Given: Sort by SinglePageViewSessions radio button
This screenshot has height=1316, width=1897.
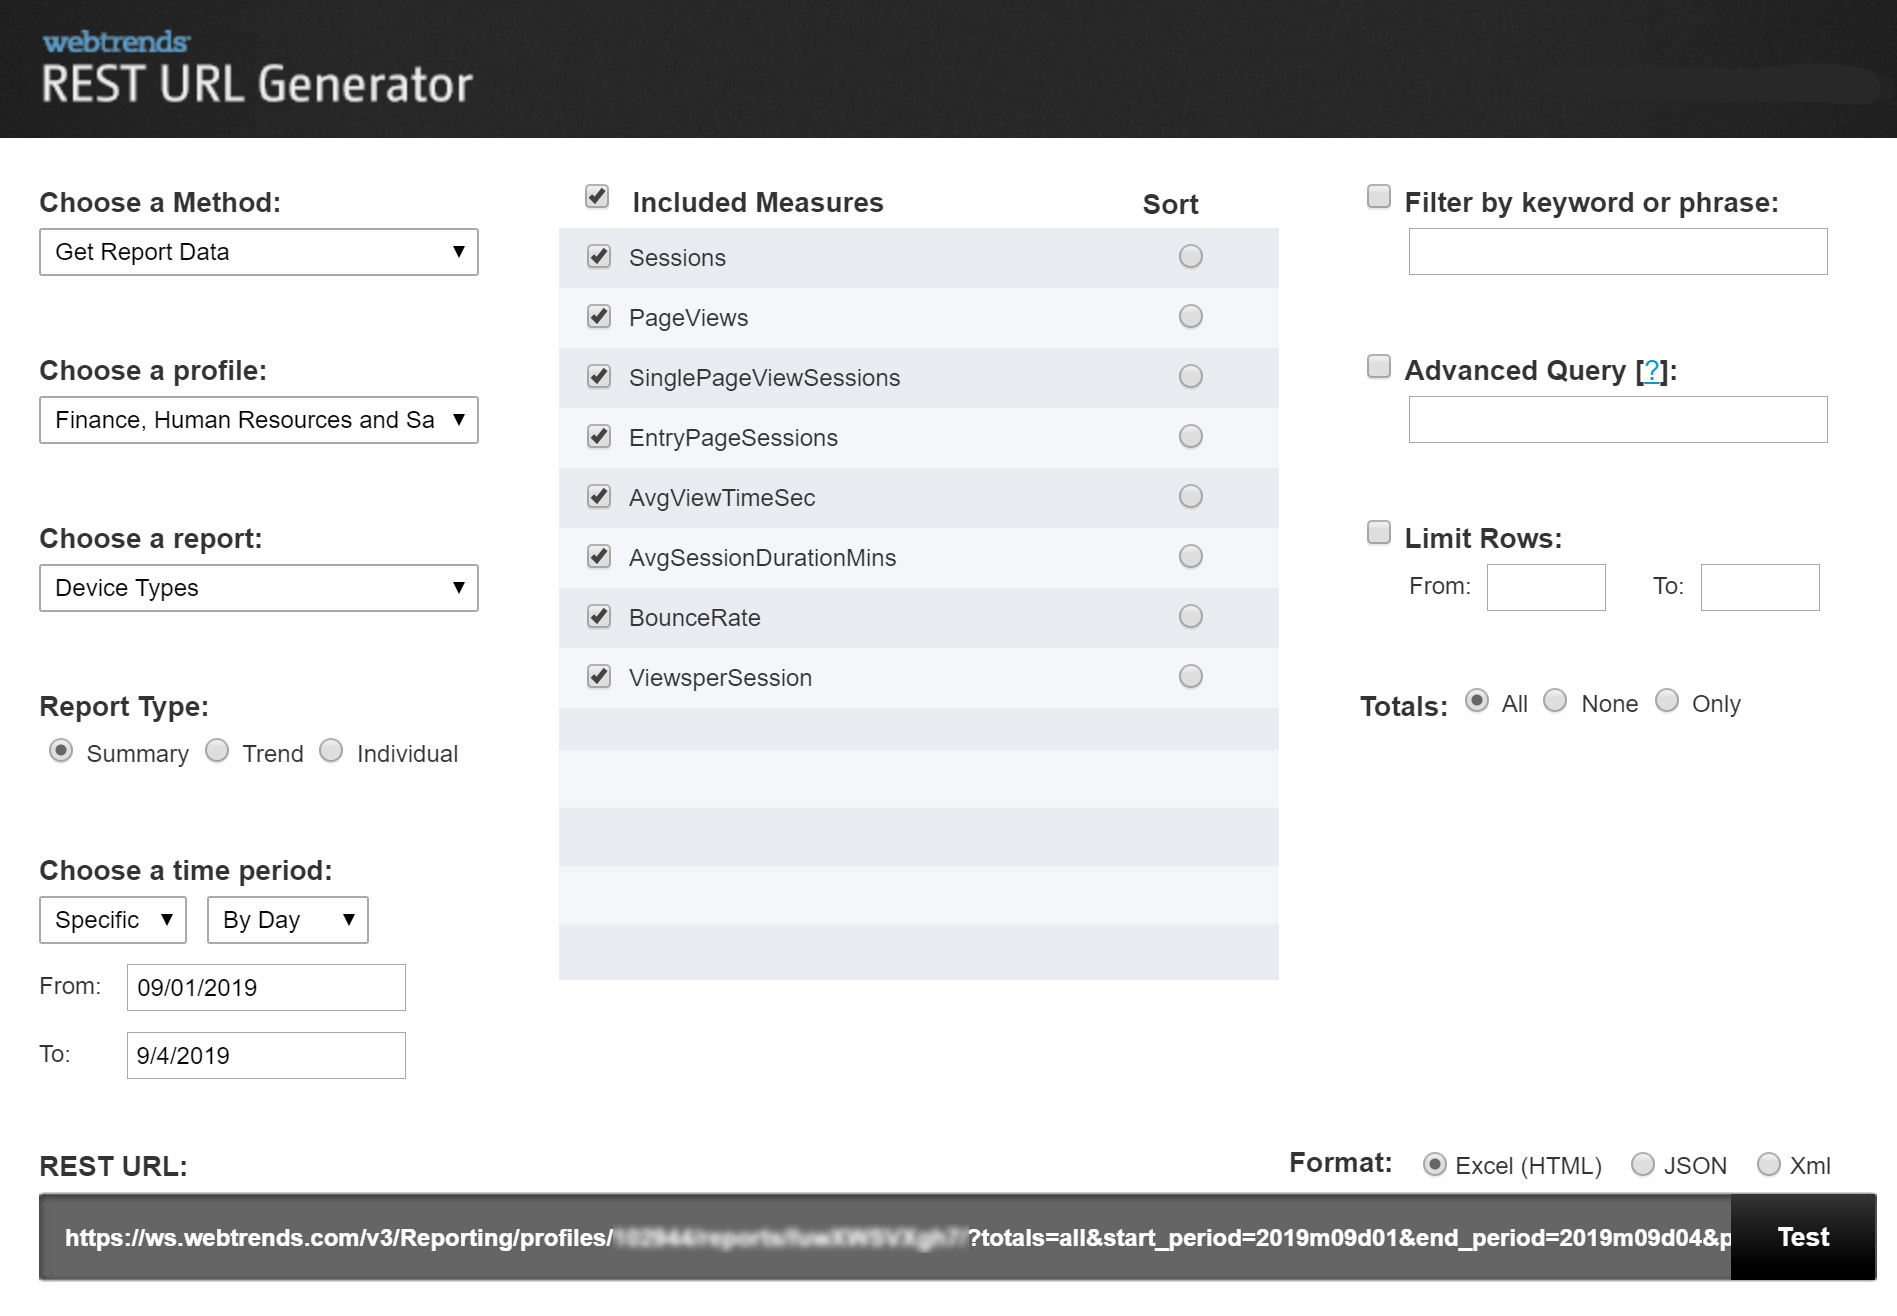Looking at the screenshot, I should coord(1191,377).
